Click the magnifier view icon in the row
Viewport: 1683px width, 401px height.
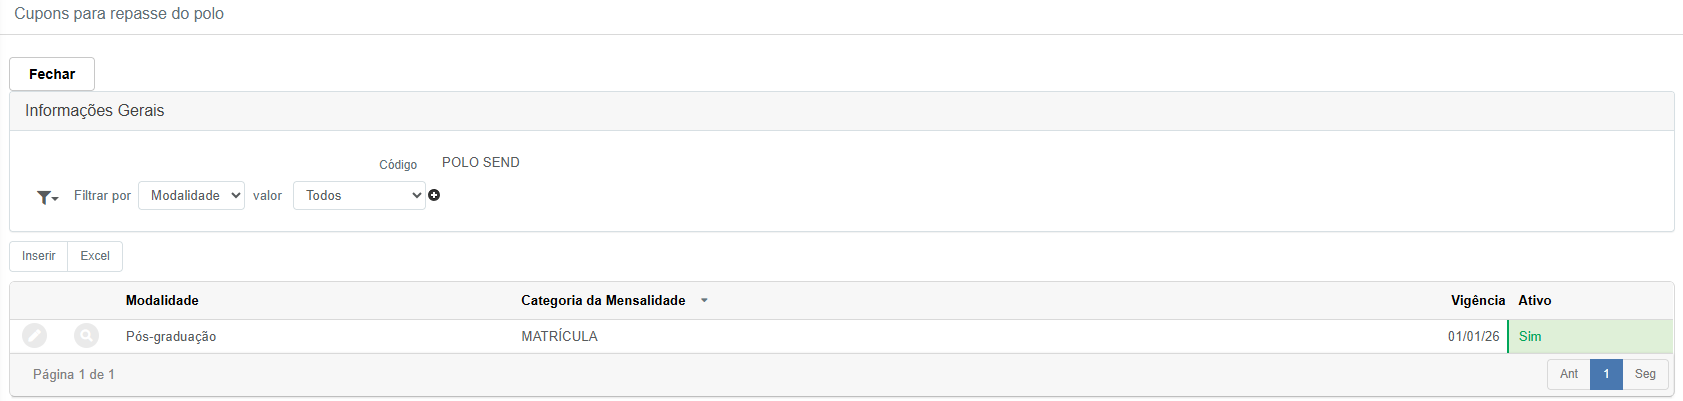87,336
